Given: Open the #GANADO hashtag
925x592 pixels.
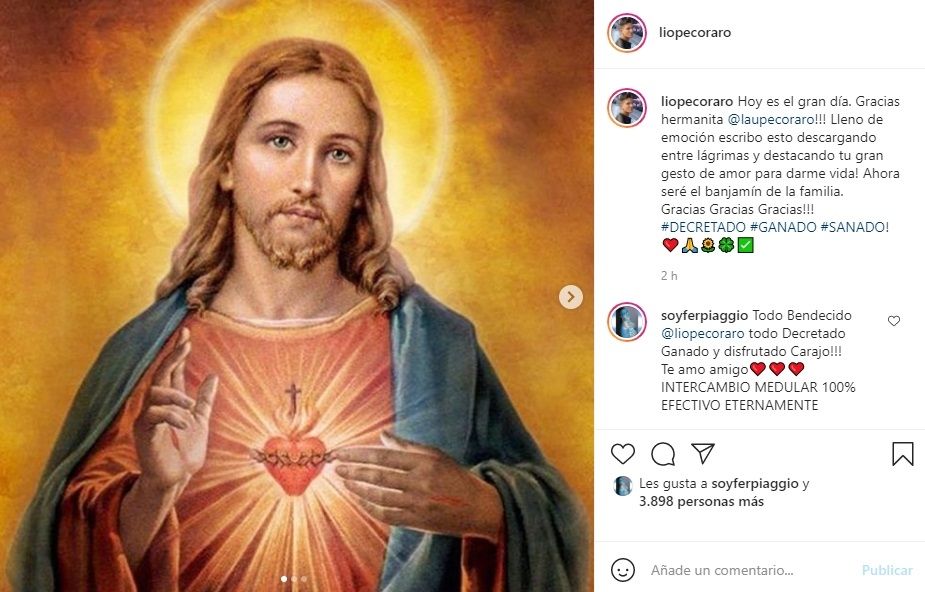Looking at the screenshot, I should click(782, 227).
